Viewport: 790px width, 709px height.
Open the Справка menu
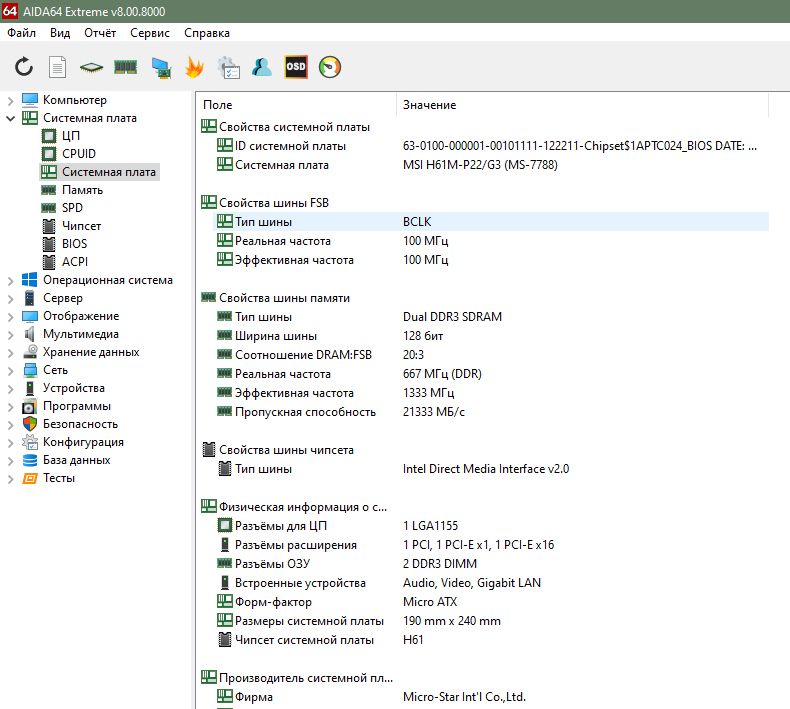click(x=207, y=33)
